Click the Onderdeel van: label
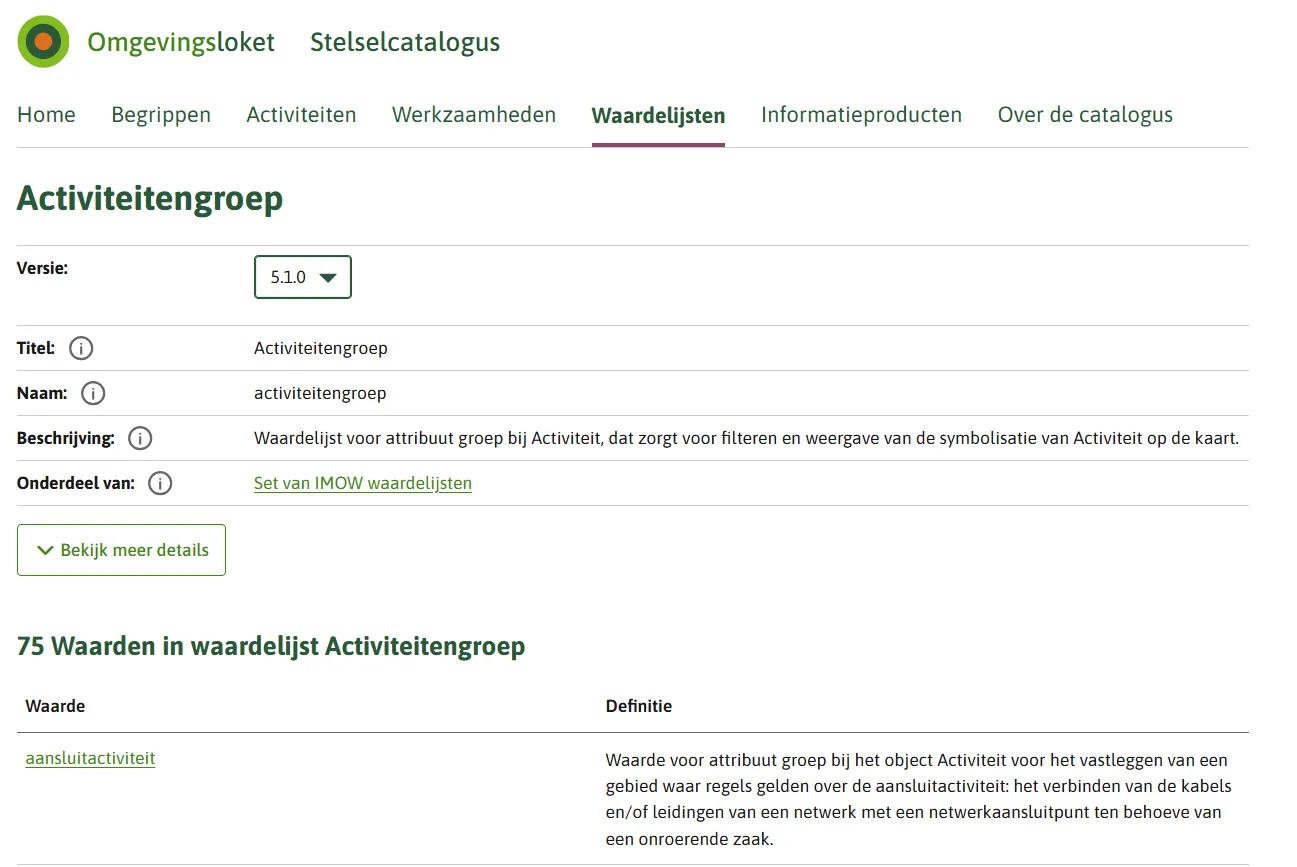This screenshot has width=1297, height=867. tap(76, 483)
